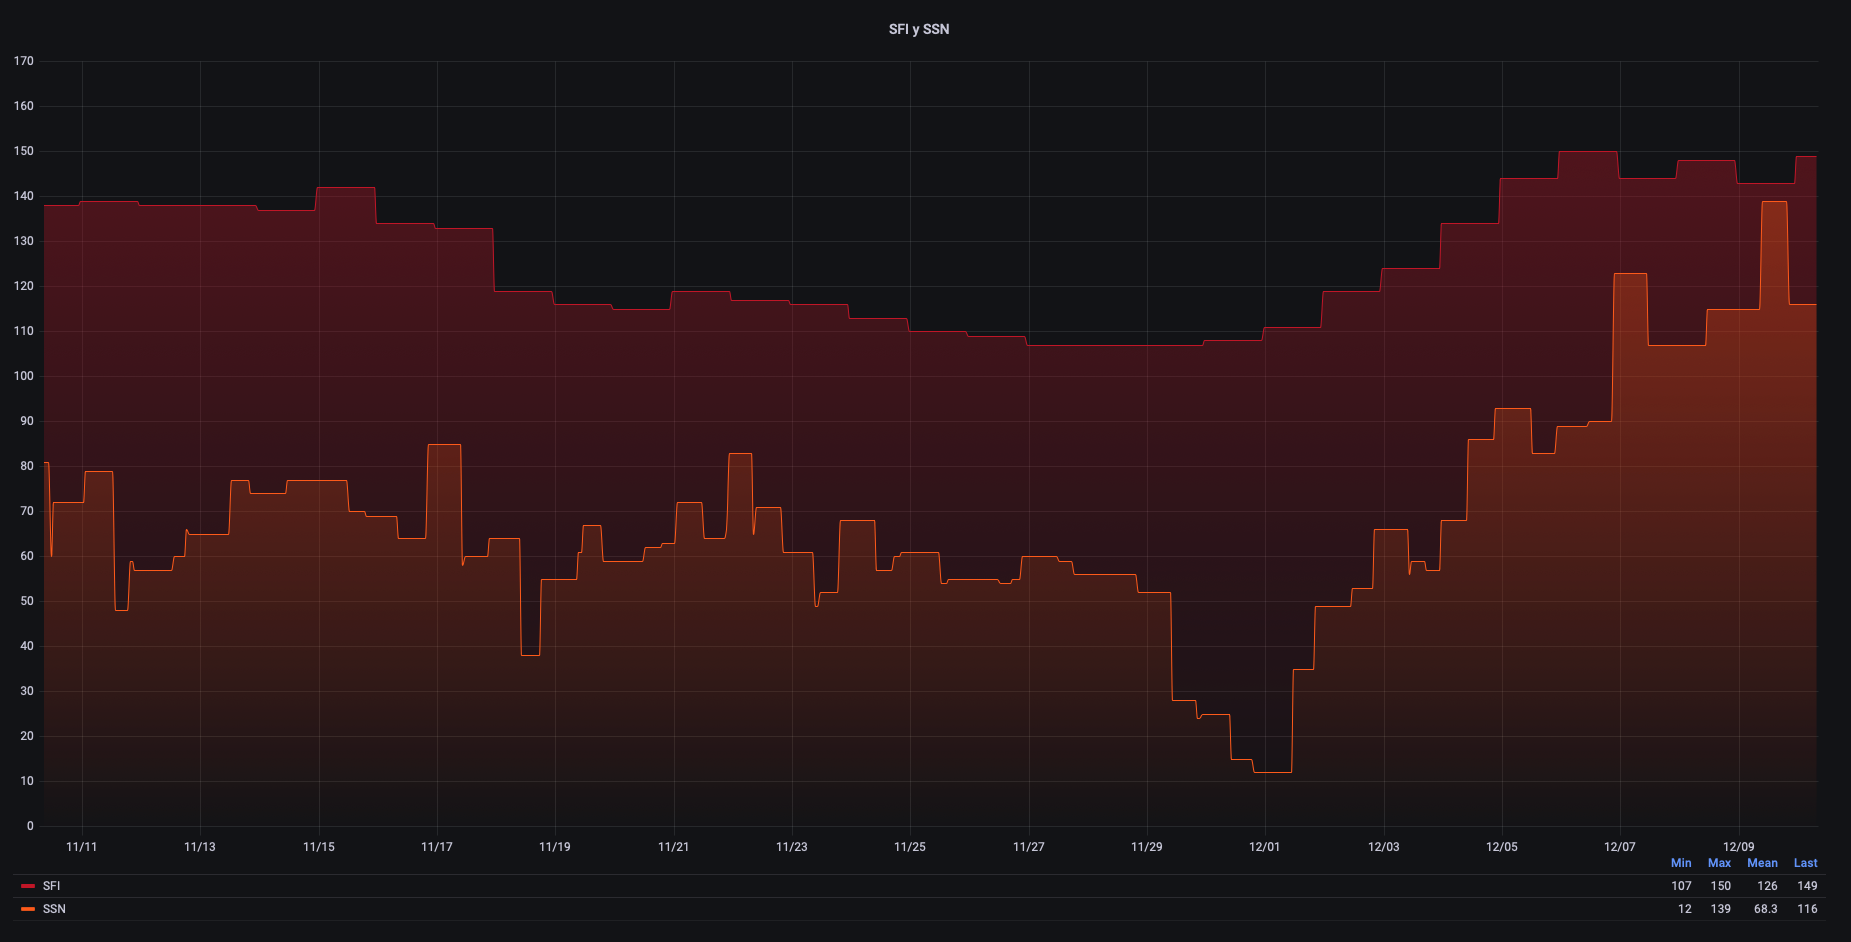
Task: Click the 12/07 x-axis date label
Action: pyautogui.click(x=1620, y=847)
